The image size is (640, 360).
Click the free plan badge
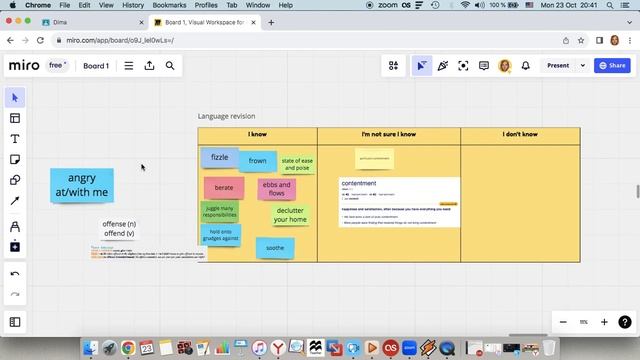pos(58,65)
